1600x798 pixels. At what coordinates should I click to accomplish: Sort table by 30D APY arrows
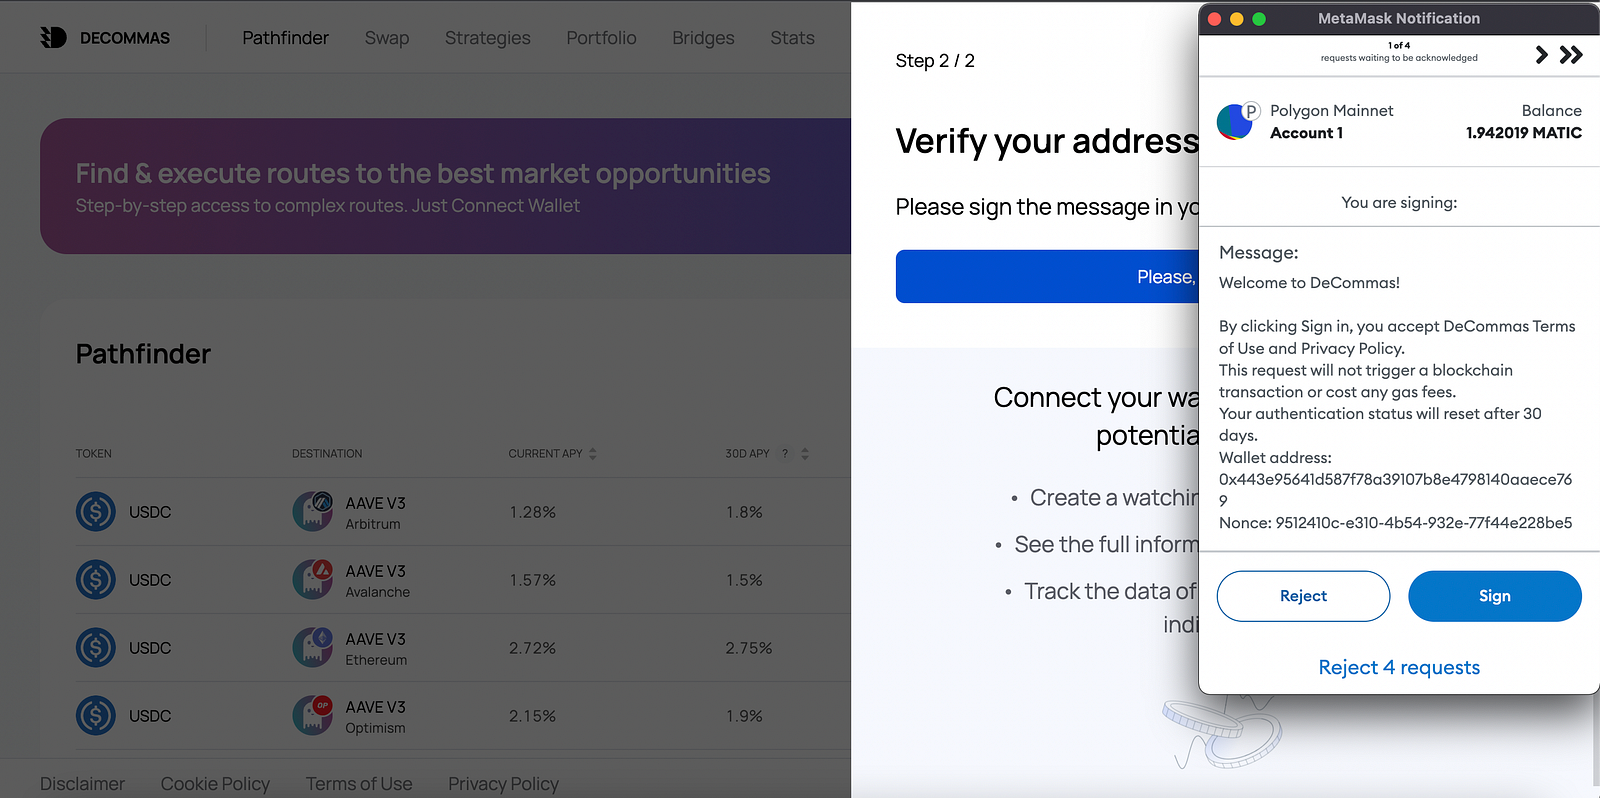point(805,454)
